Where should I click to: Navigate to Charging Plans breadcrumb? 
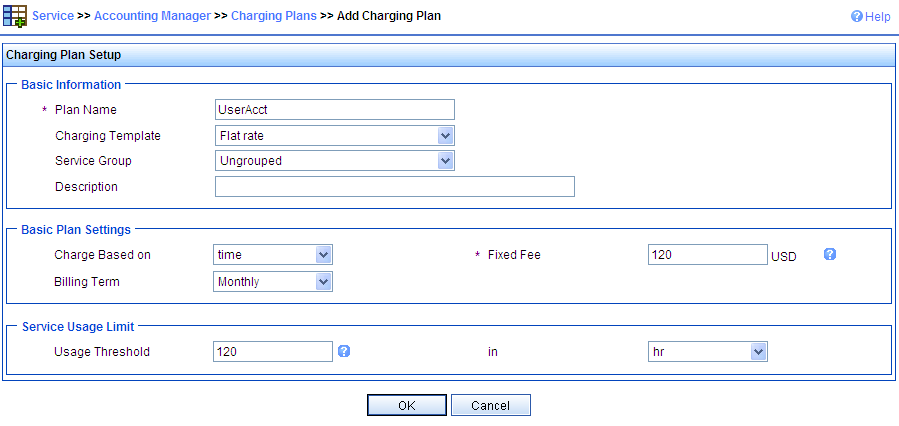[x=273, y=16]
